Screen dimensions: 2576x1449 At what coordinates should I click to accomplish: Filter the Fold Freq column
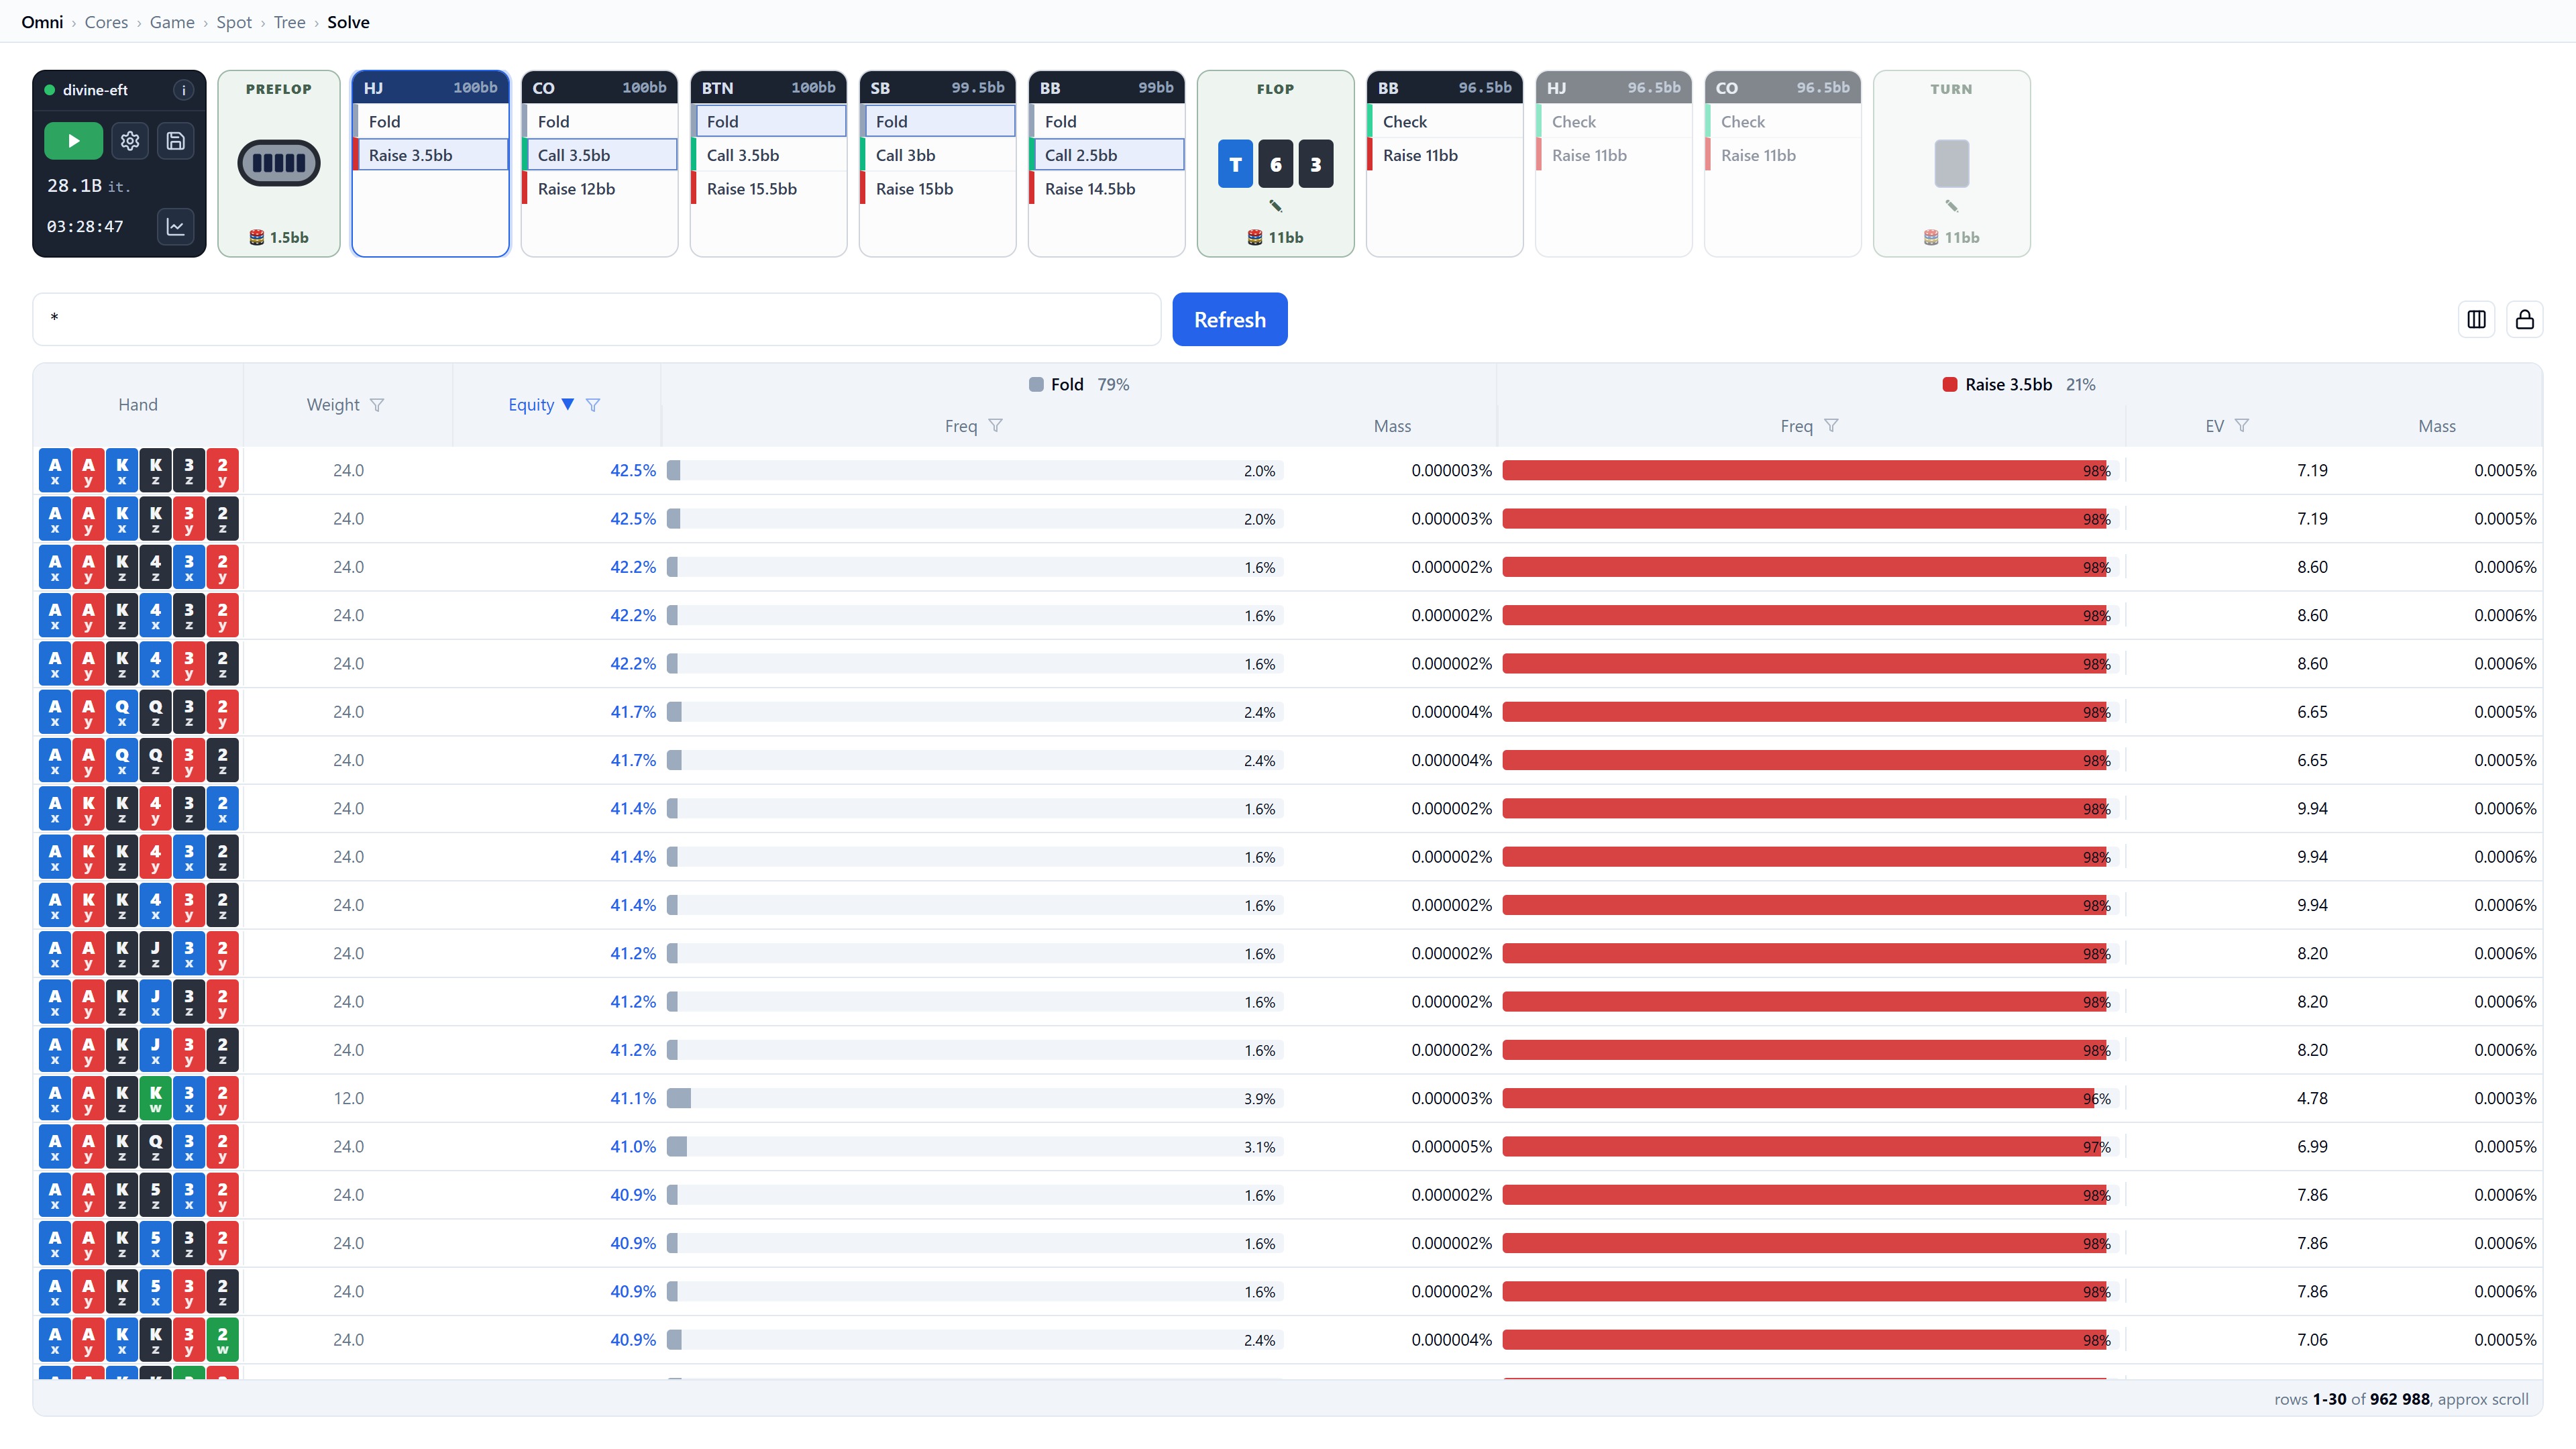(995, 426)
